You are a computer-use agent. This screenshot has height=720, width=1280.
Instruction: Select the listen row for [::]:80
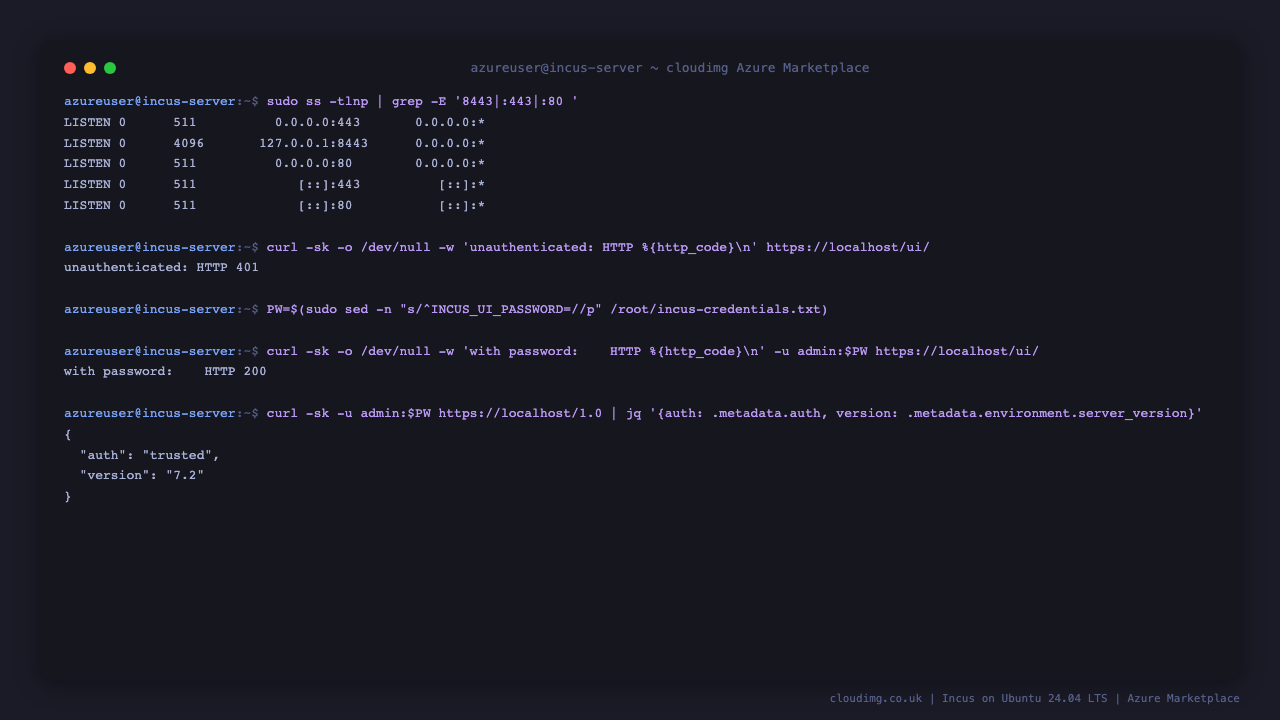click(x=274, y=206)
